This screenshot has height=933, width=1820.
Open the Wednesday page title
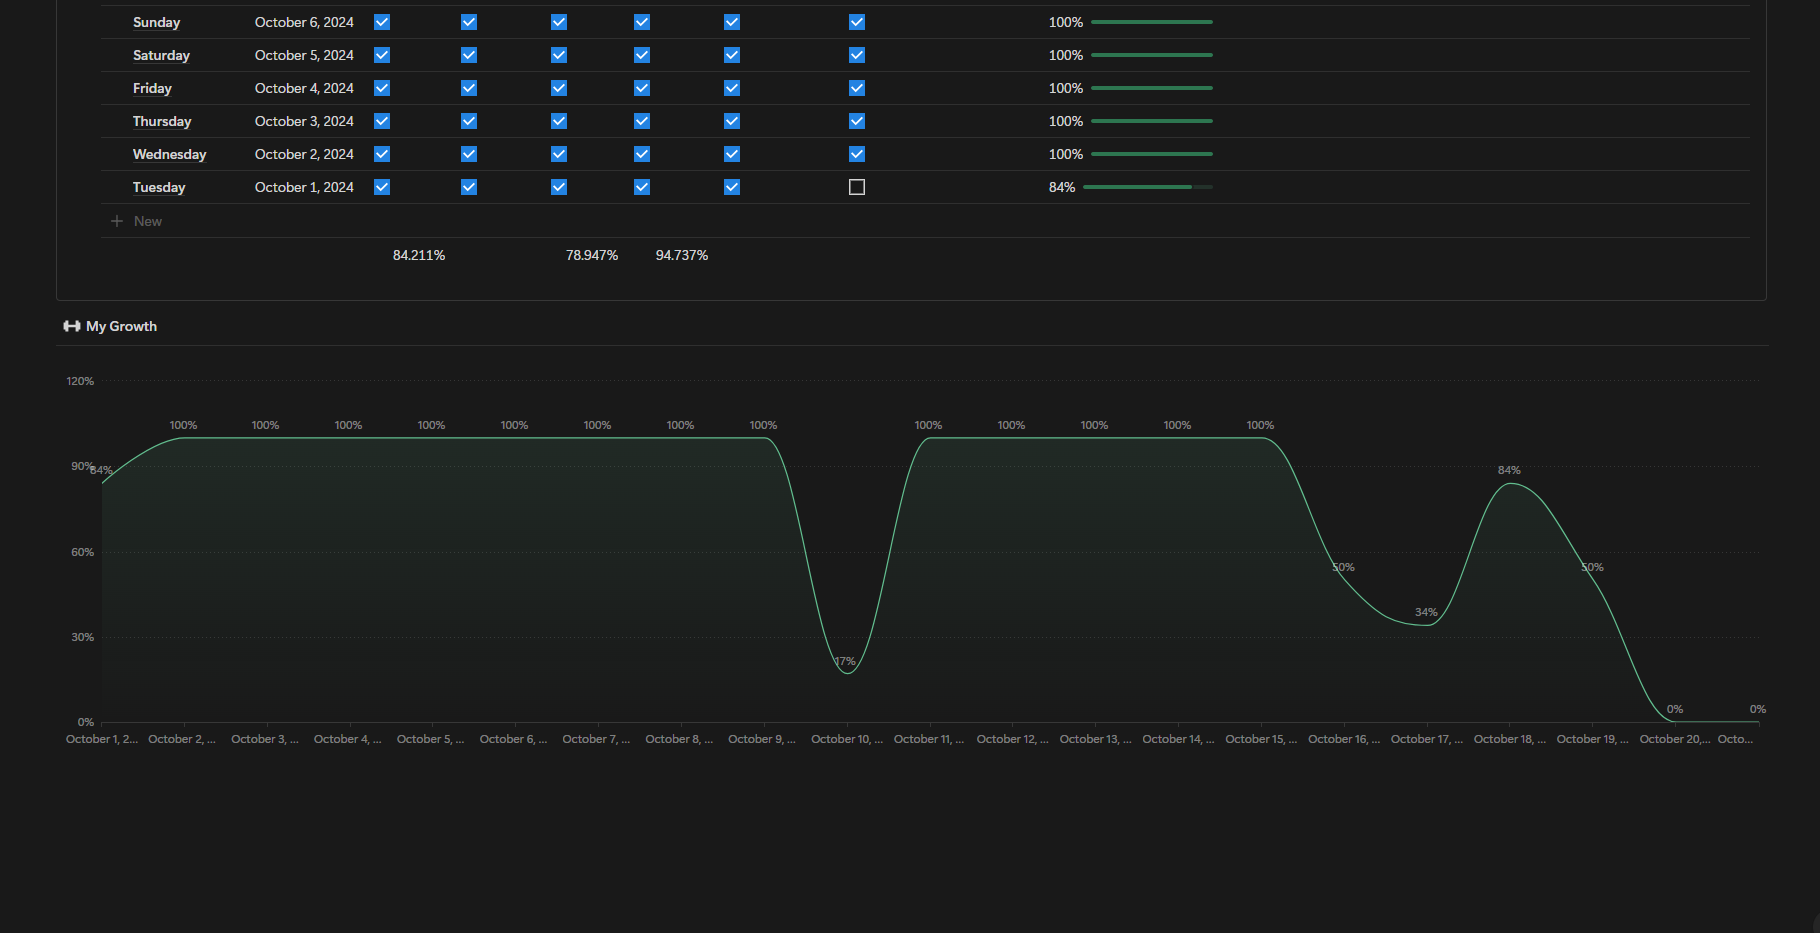click(169, 154)
